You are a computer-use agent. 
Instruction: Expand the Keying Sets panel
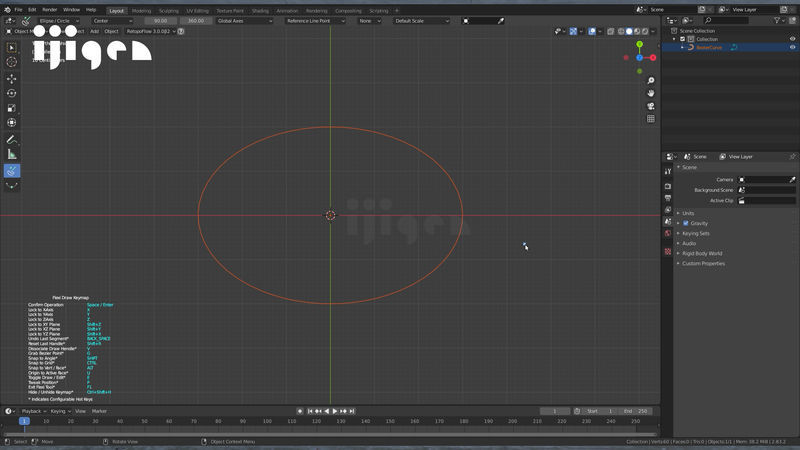click(x=695, y=233)
